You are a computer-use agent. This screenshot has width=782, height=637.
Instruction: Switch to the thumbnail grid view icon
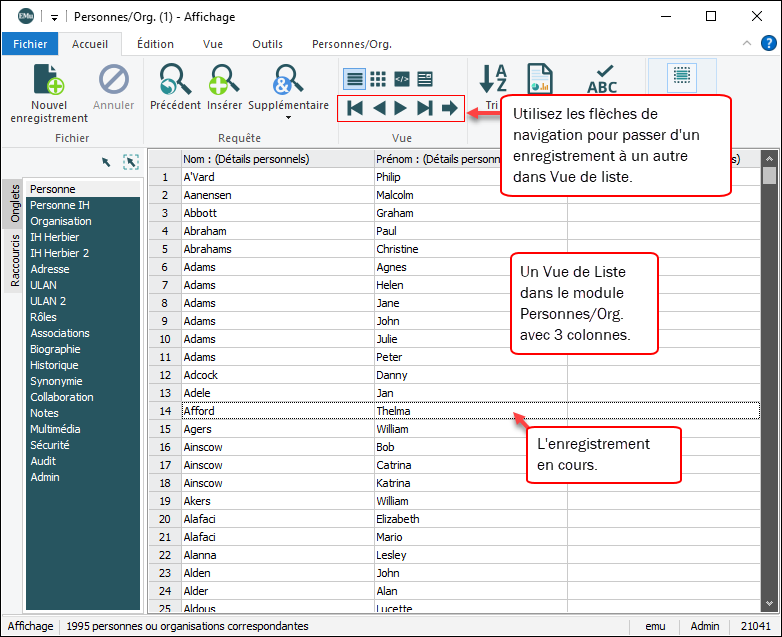[378, 78]
